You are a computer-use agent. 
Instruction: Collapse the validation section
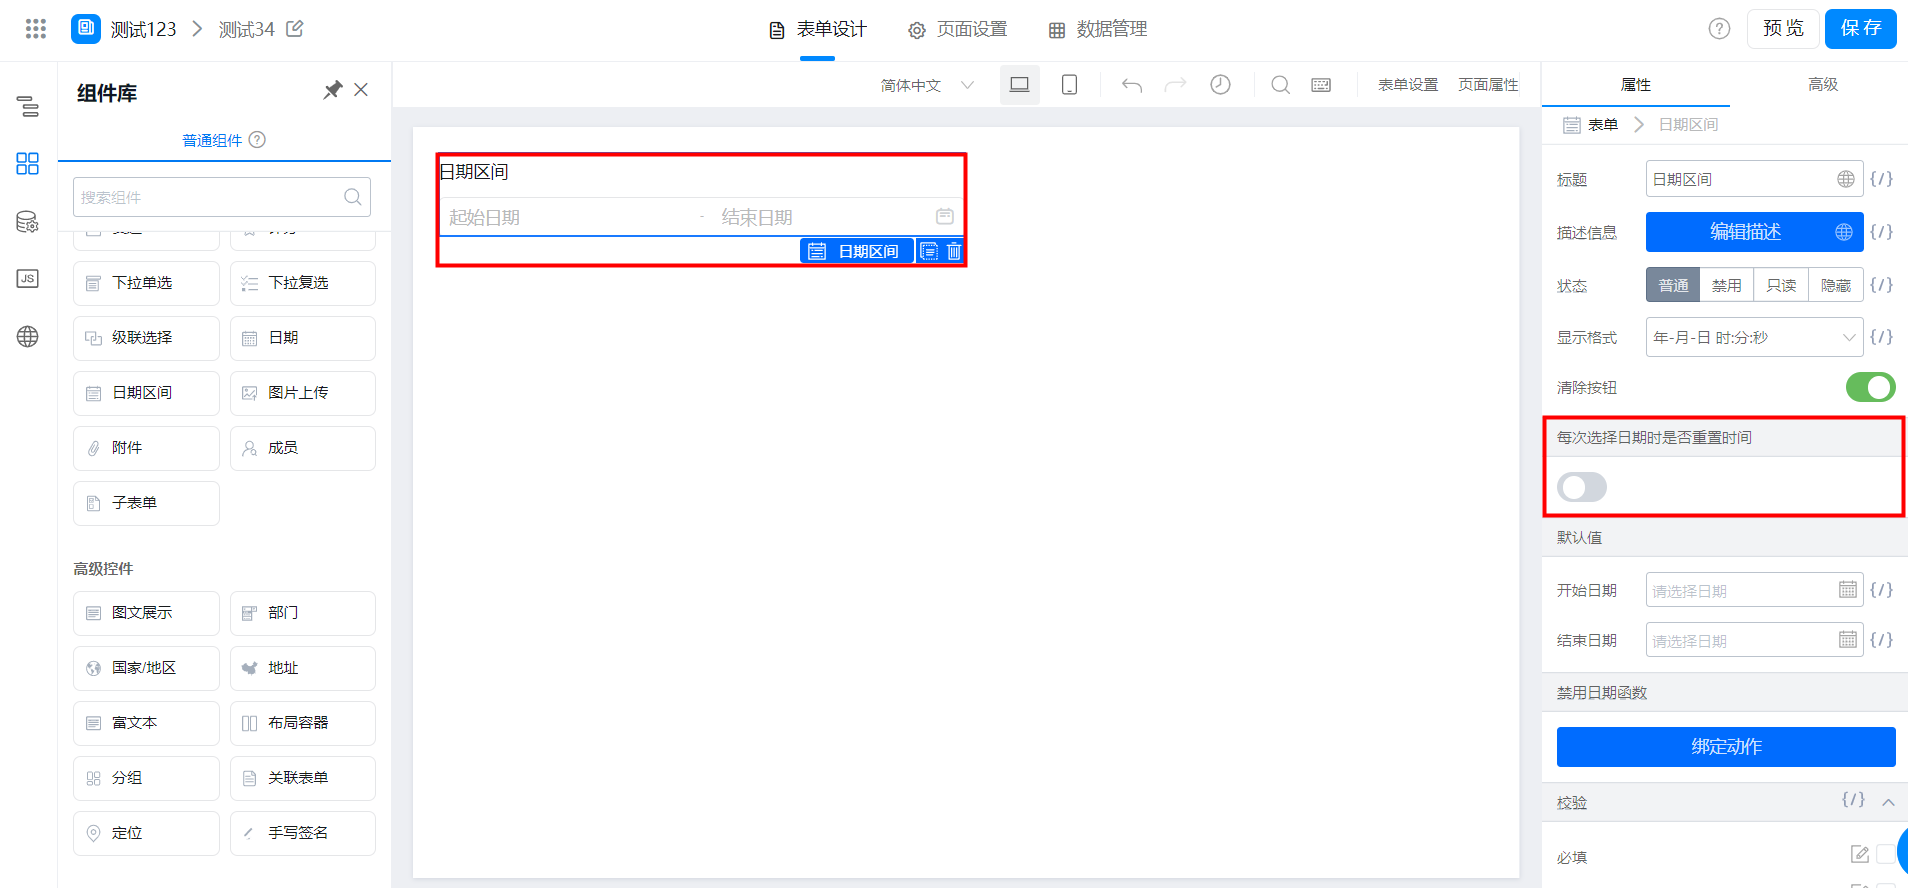(1888, 802)
